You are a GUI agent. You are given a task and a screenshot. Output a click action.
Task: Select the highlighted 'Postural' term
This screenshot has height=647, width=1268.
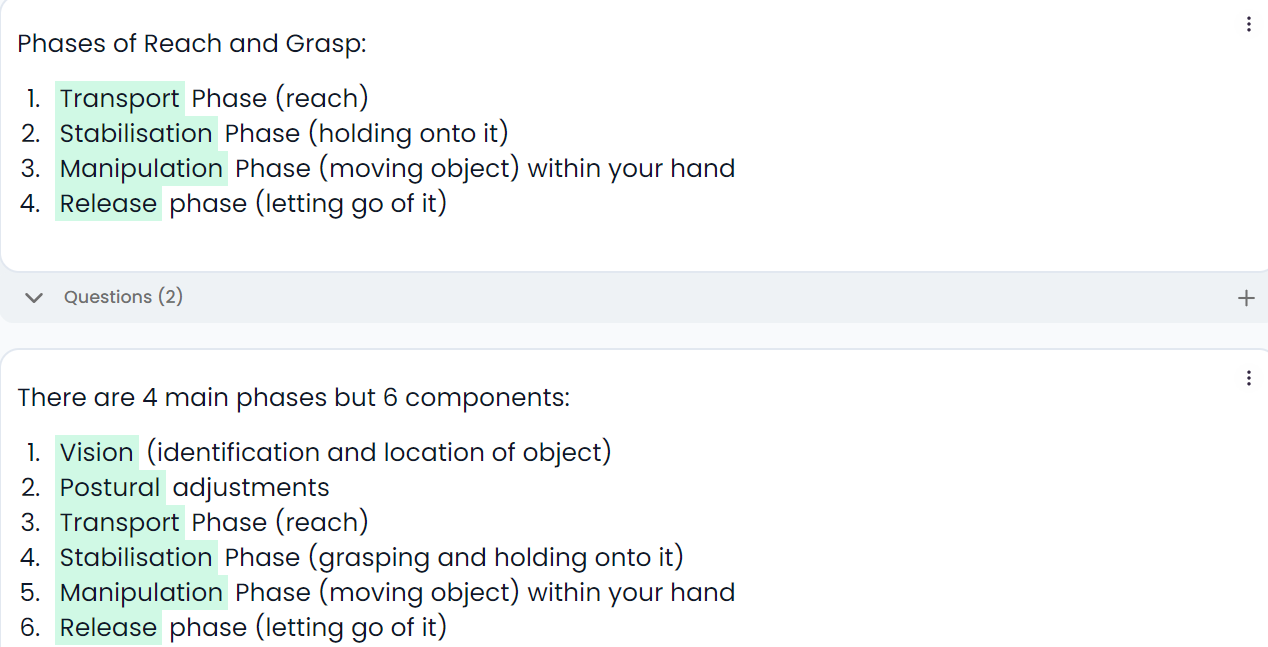coord(110,488)
